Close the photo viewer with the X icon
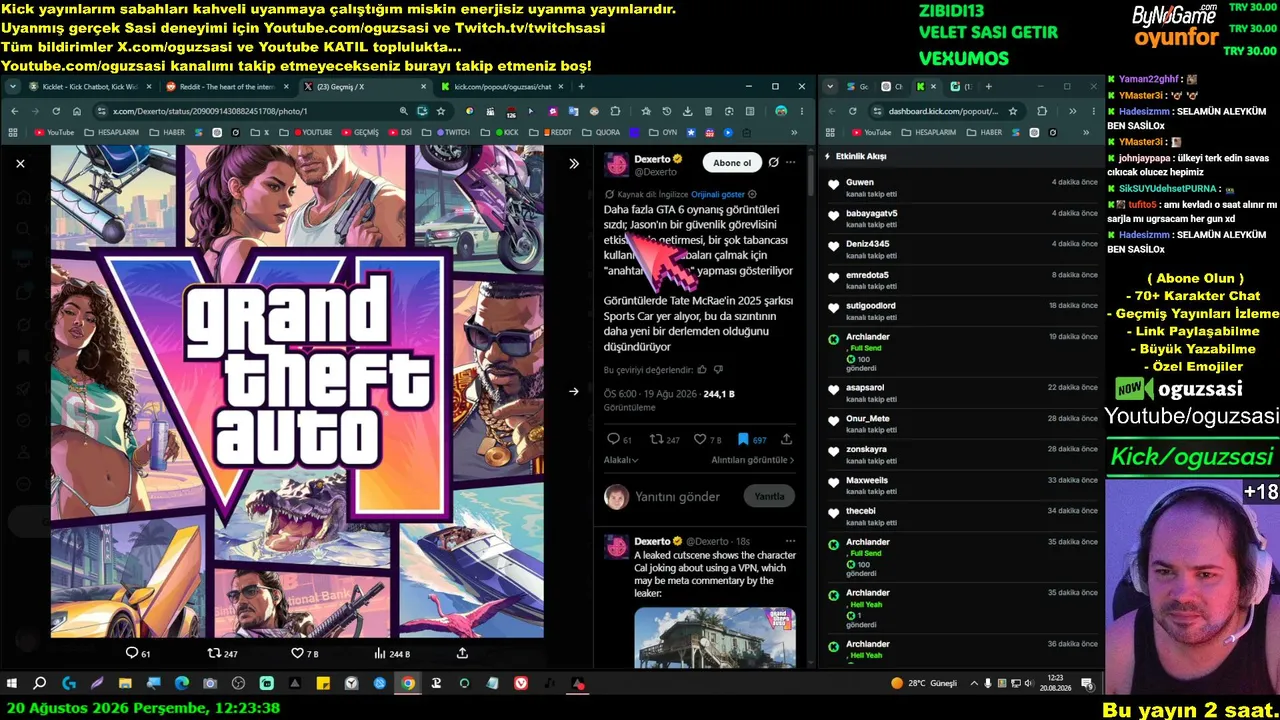The height and width of the screenshot is (720, 1280). coord(20,163)
